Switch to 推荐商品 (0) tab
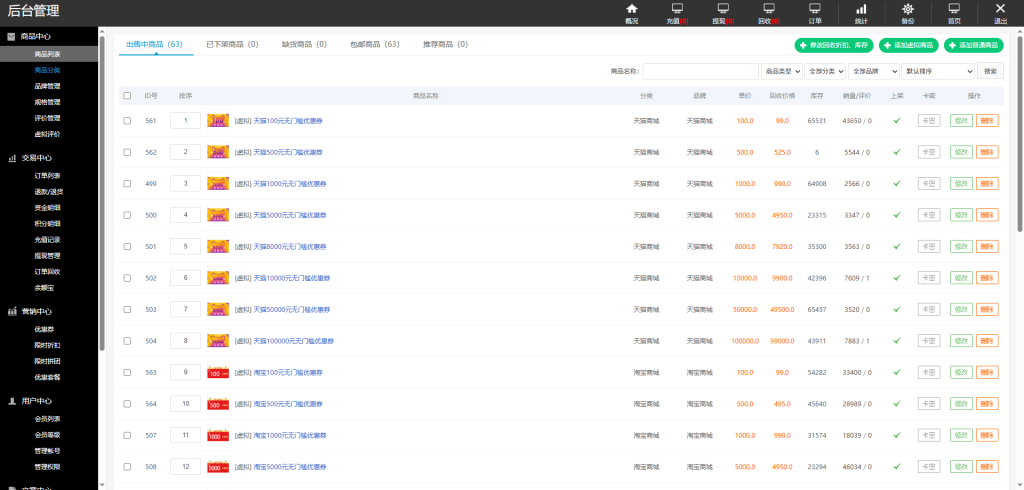The width and height of the screenshot is (1024, 490). 445,44
